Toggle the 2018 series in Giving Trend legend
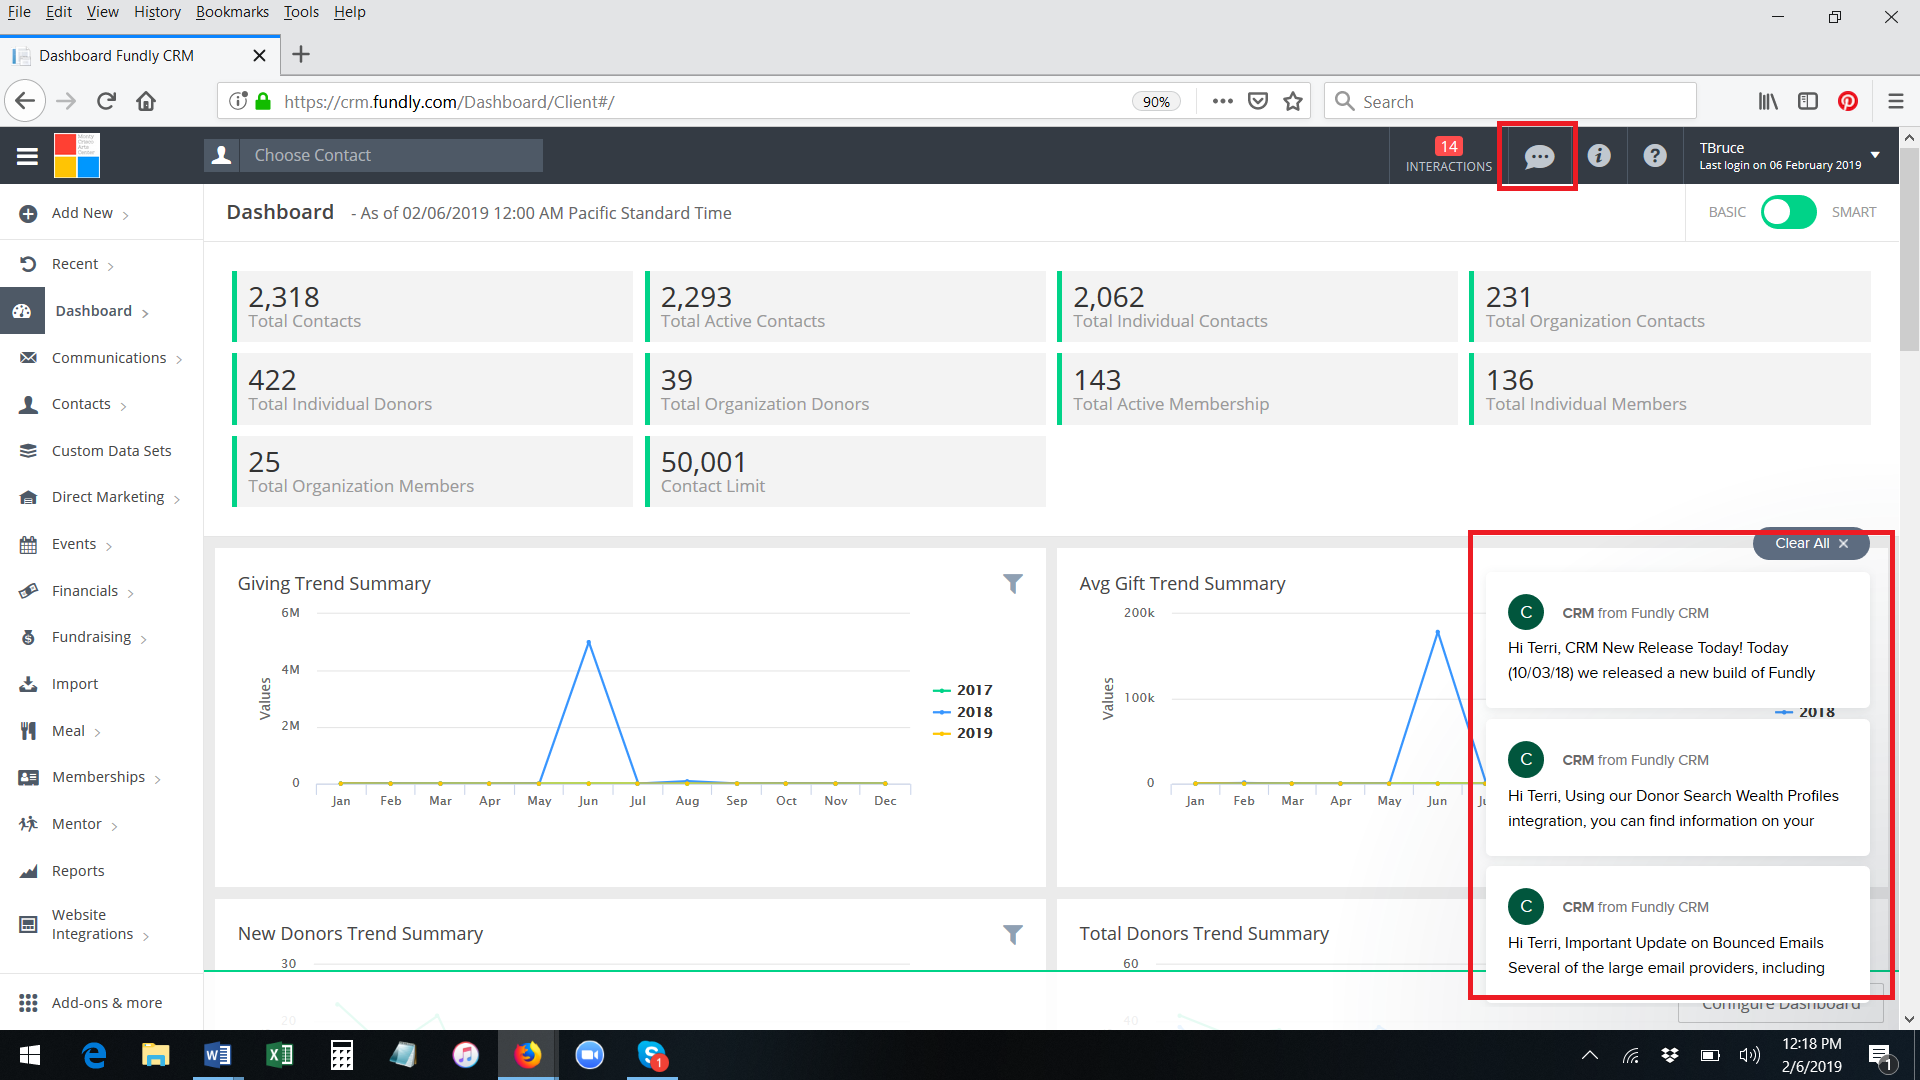The image size is (1920, 1080). [x=963, y=712]
